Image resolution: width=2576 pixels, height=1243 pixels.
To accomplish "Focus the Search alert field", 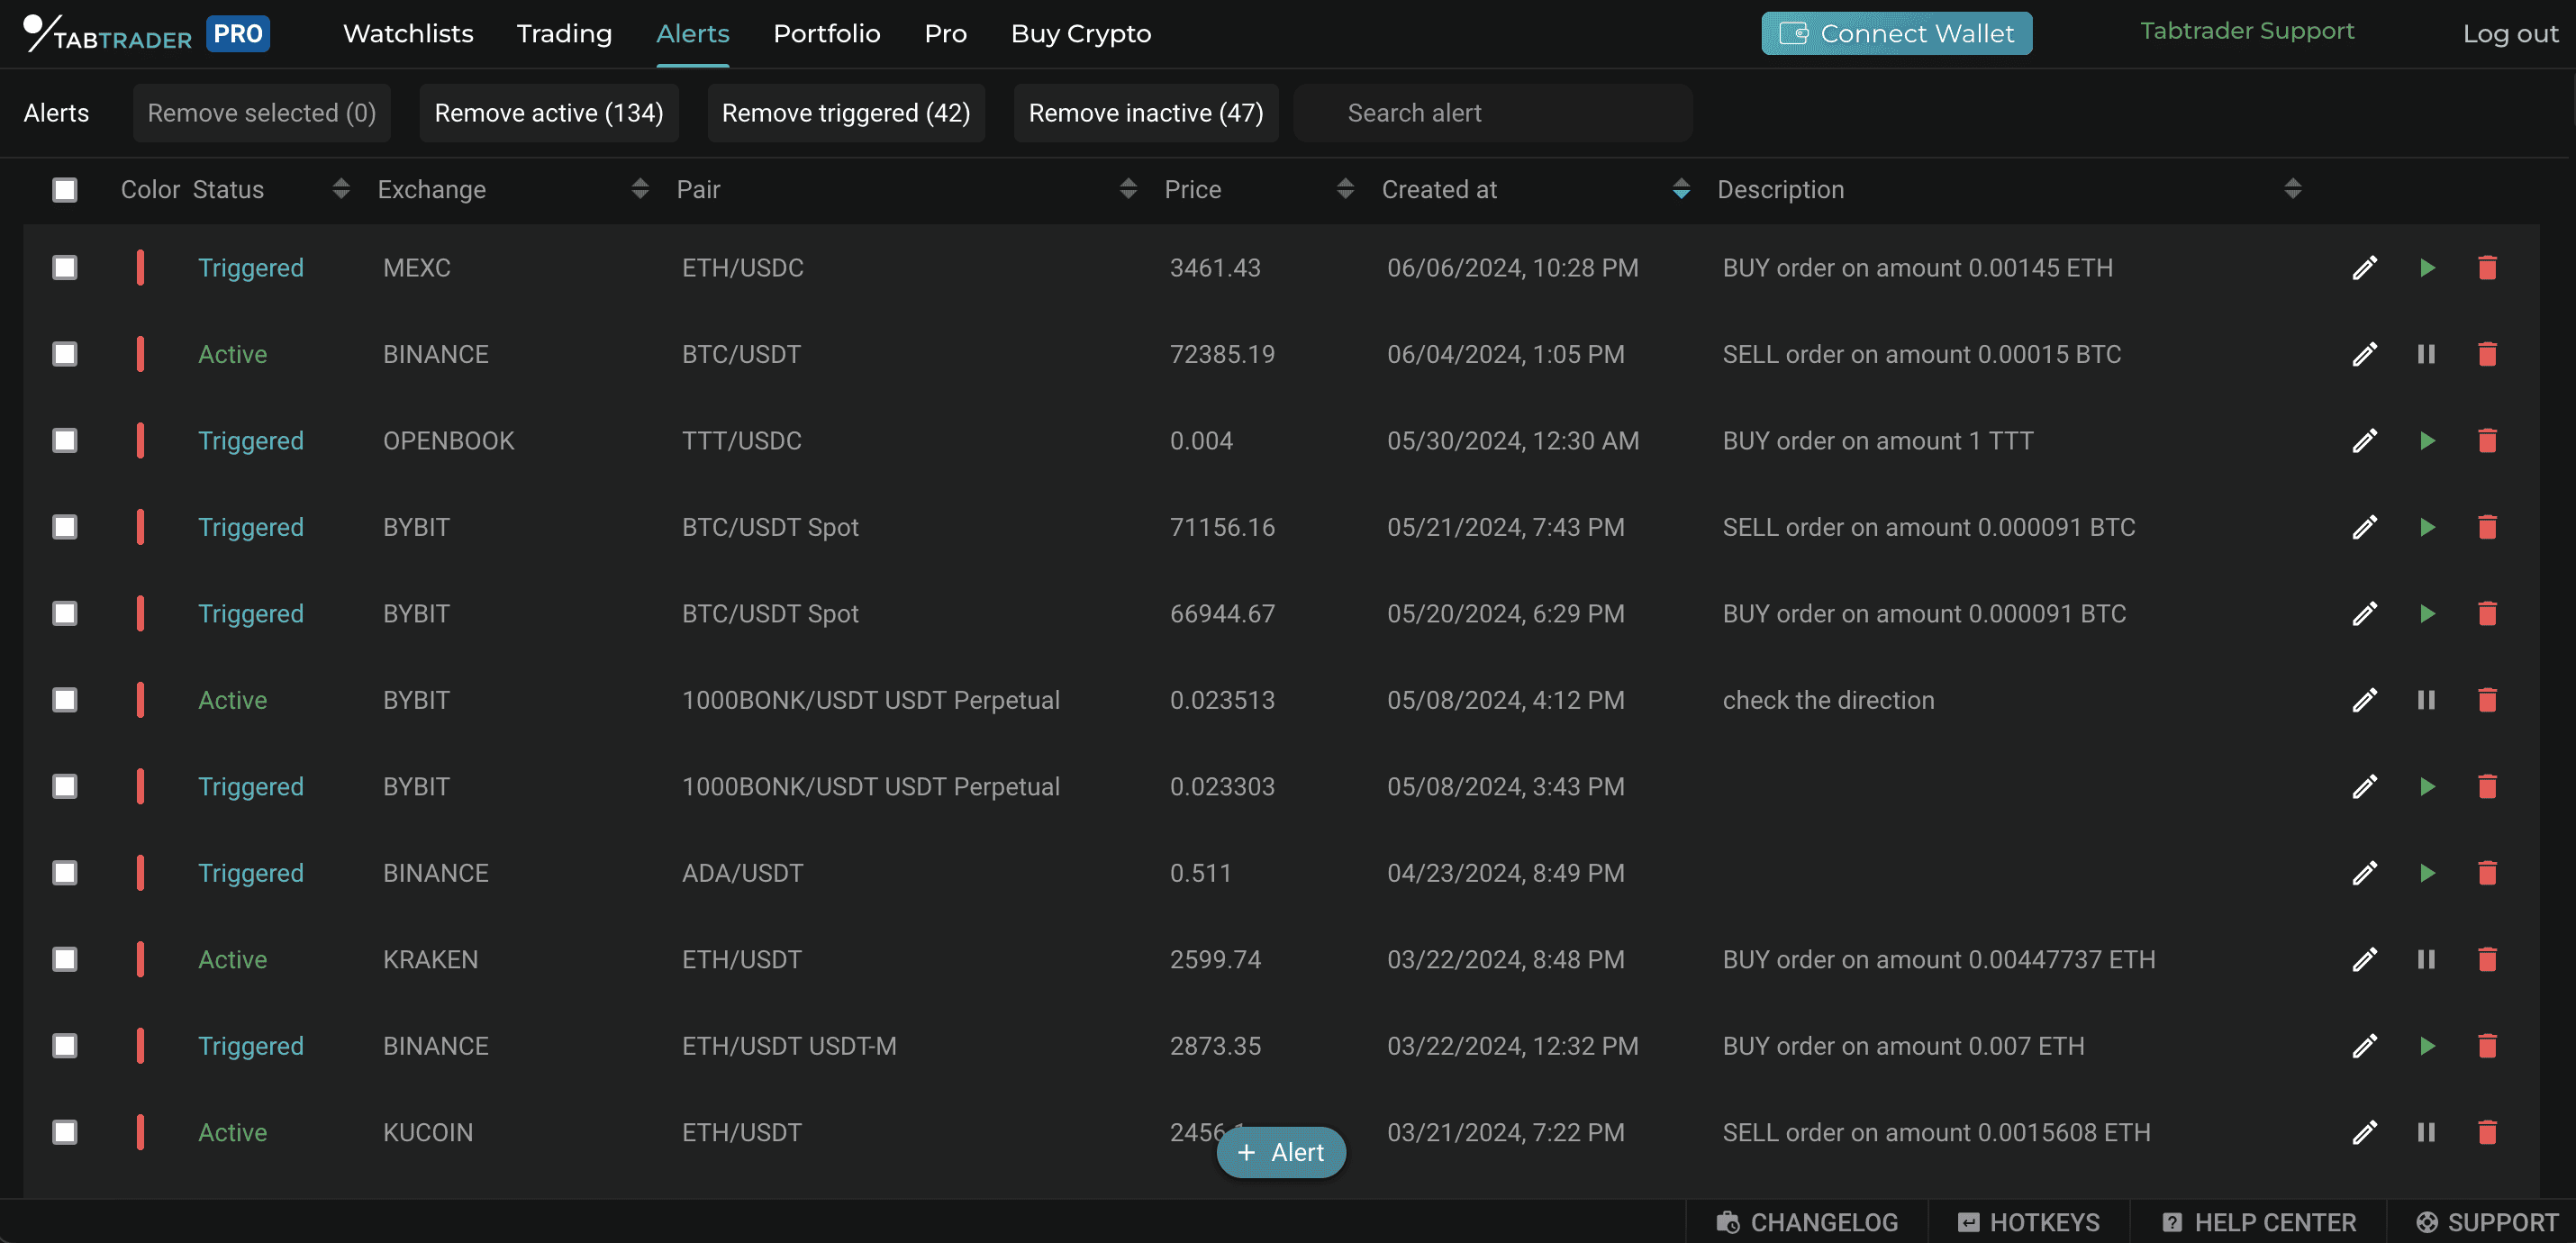I will click(x=1493, y=113).
